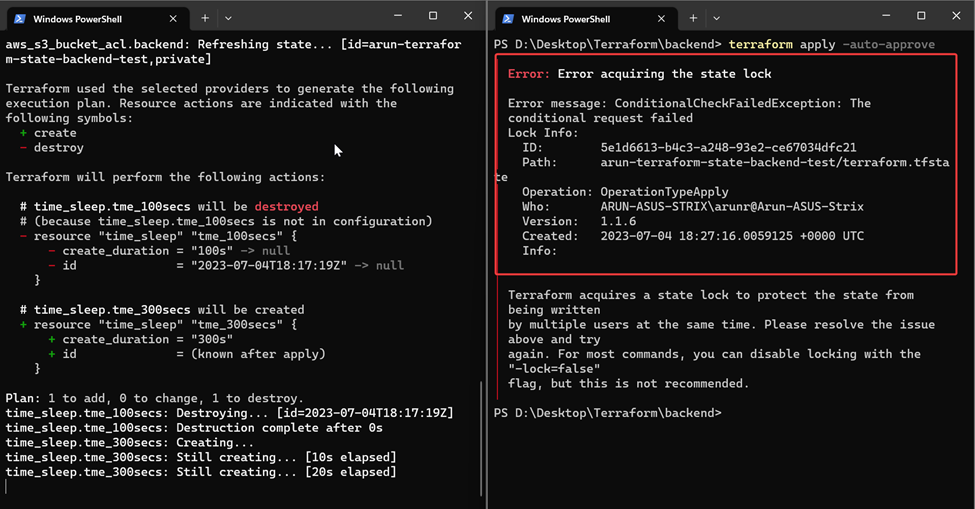Click the '- destroy' symbol legend line

coord(52,147)
